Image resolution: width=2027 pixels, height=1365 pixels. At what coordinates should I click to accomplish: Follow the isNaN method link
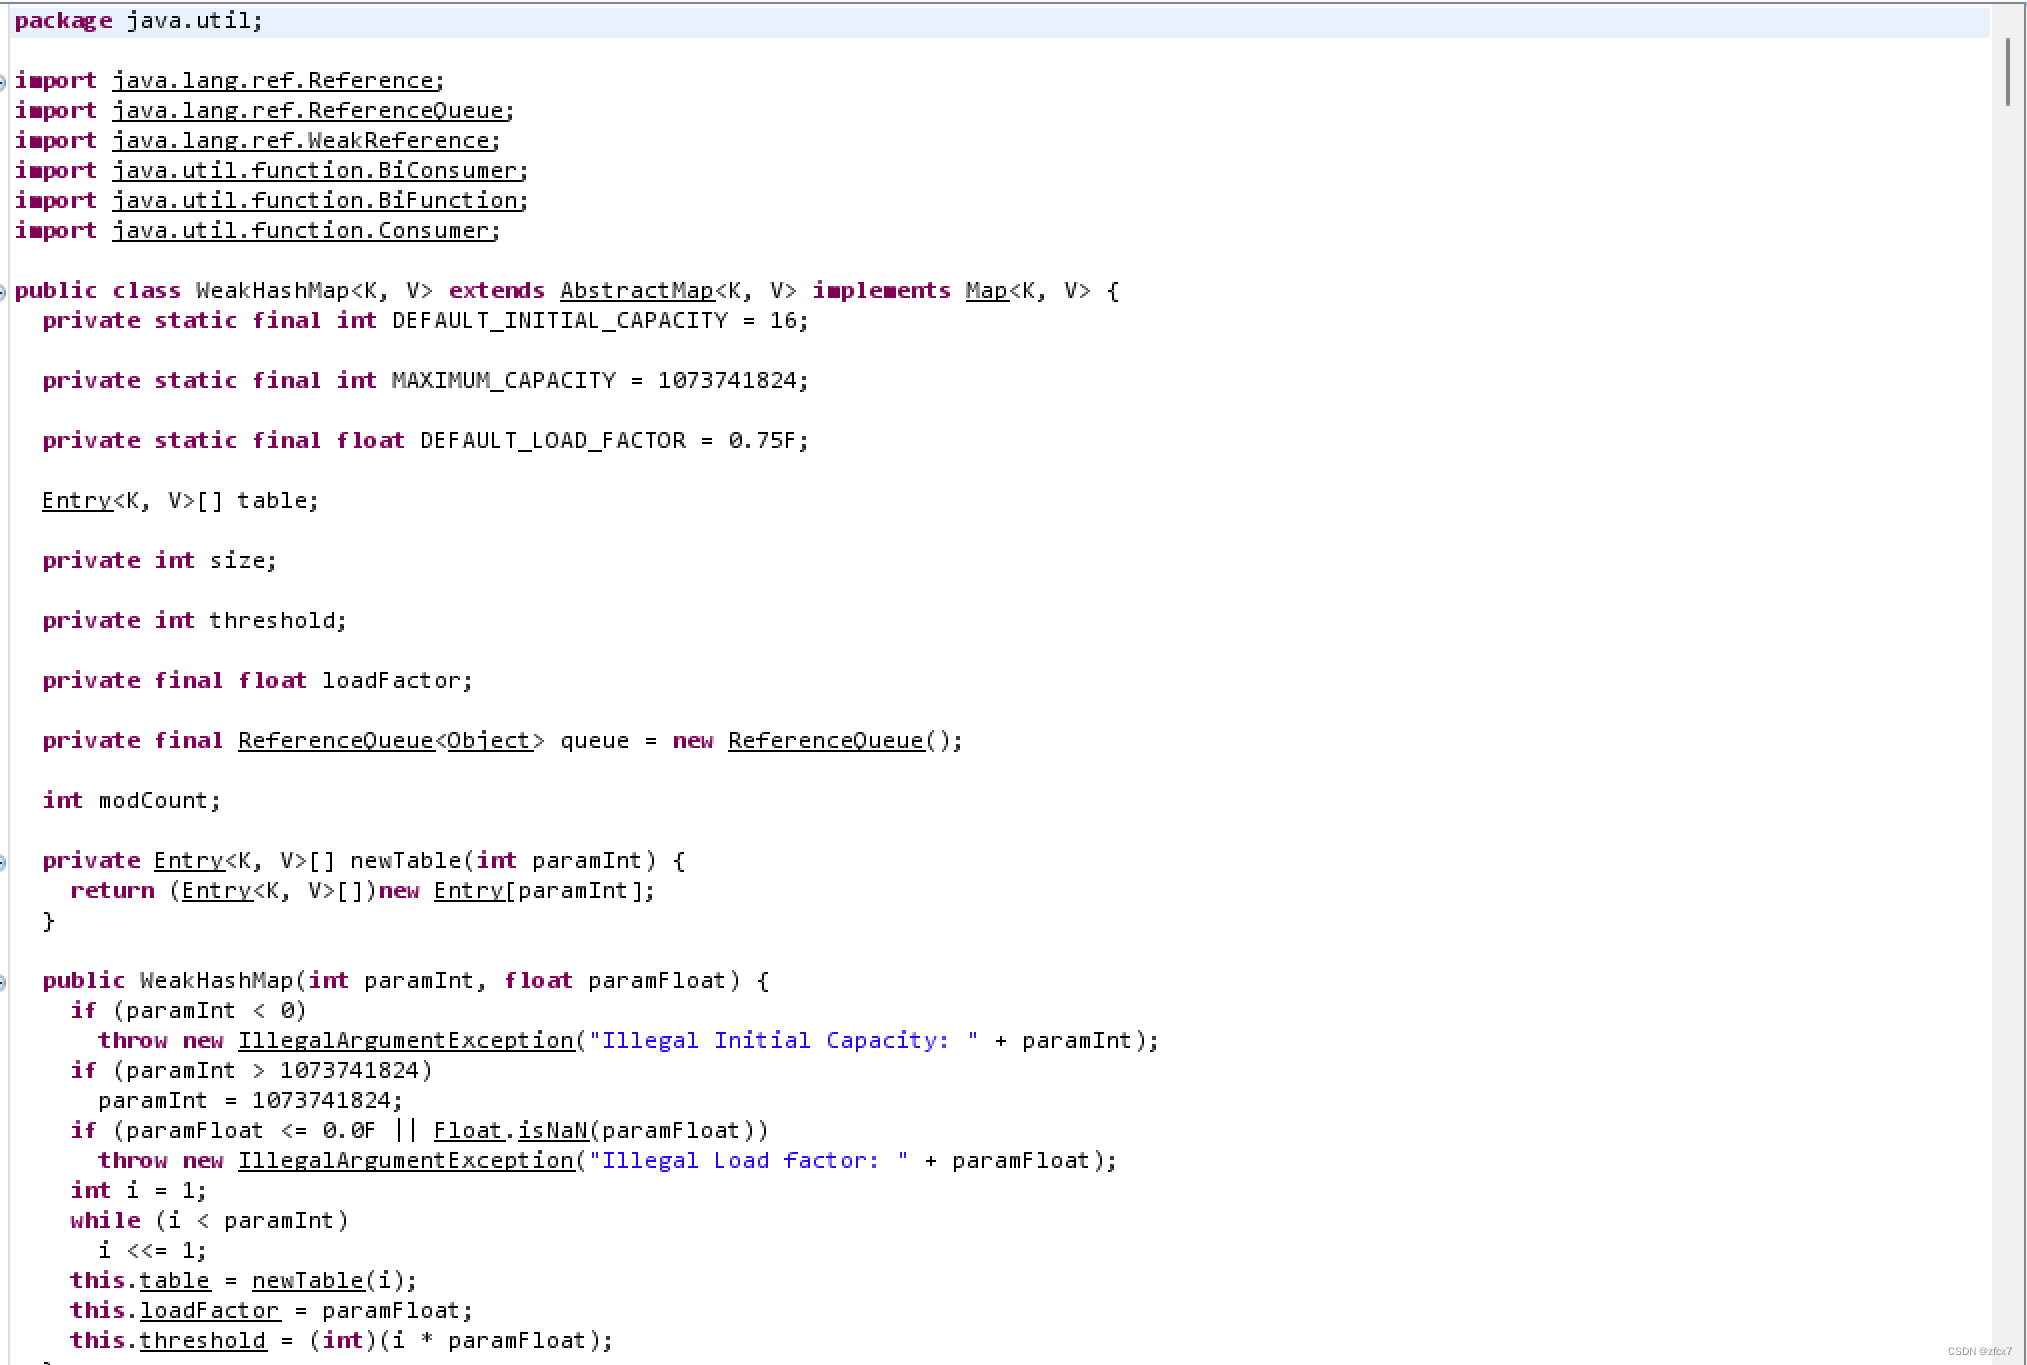552,1131
